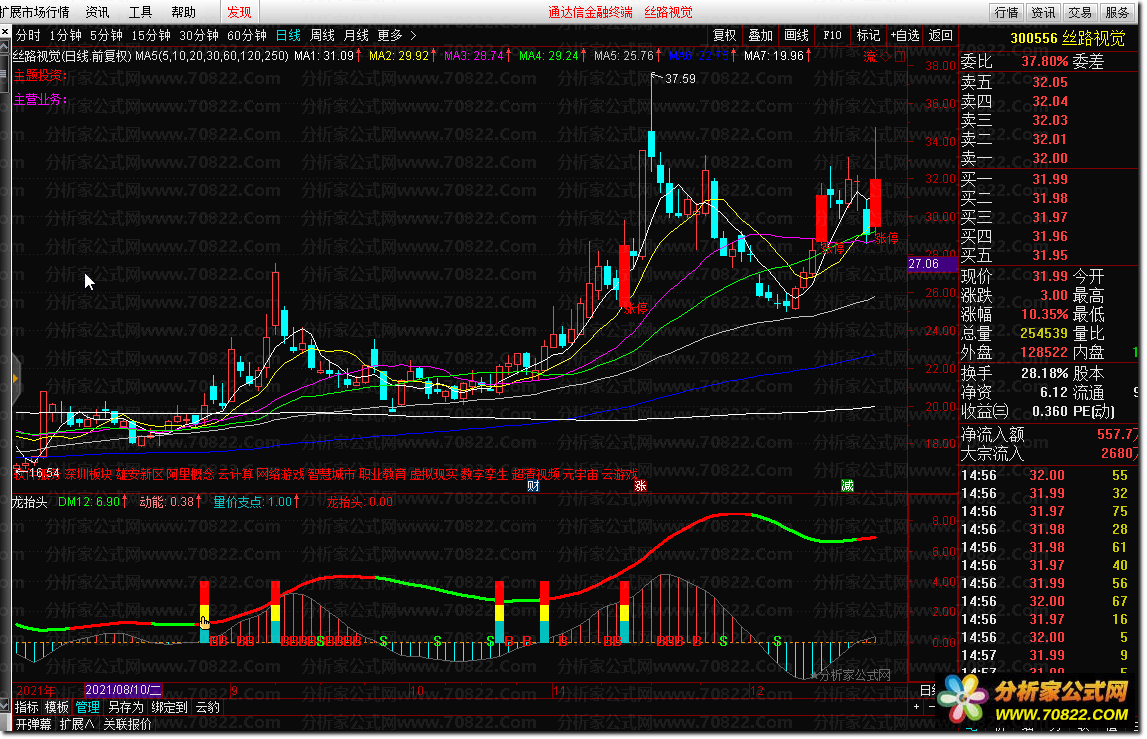Click the 云计算 concept tag
The height and width of the screenshot is (739, 1147).
pyautogui.click(x=235, y=474)
